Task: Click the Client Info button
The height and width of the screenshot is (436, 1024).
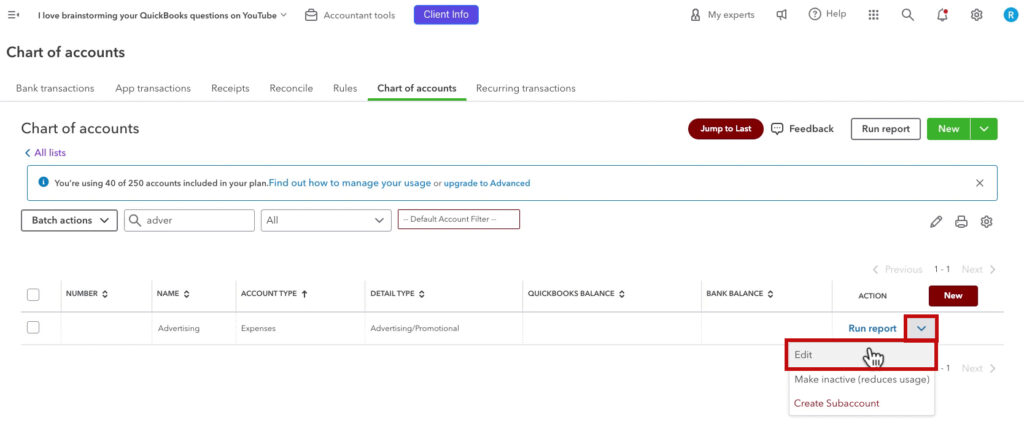Action: click(x=446, y=14)
